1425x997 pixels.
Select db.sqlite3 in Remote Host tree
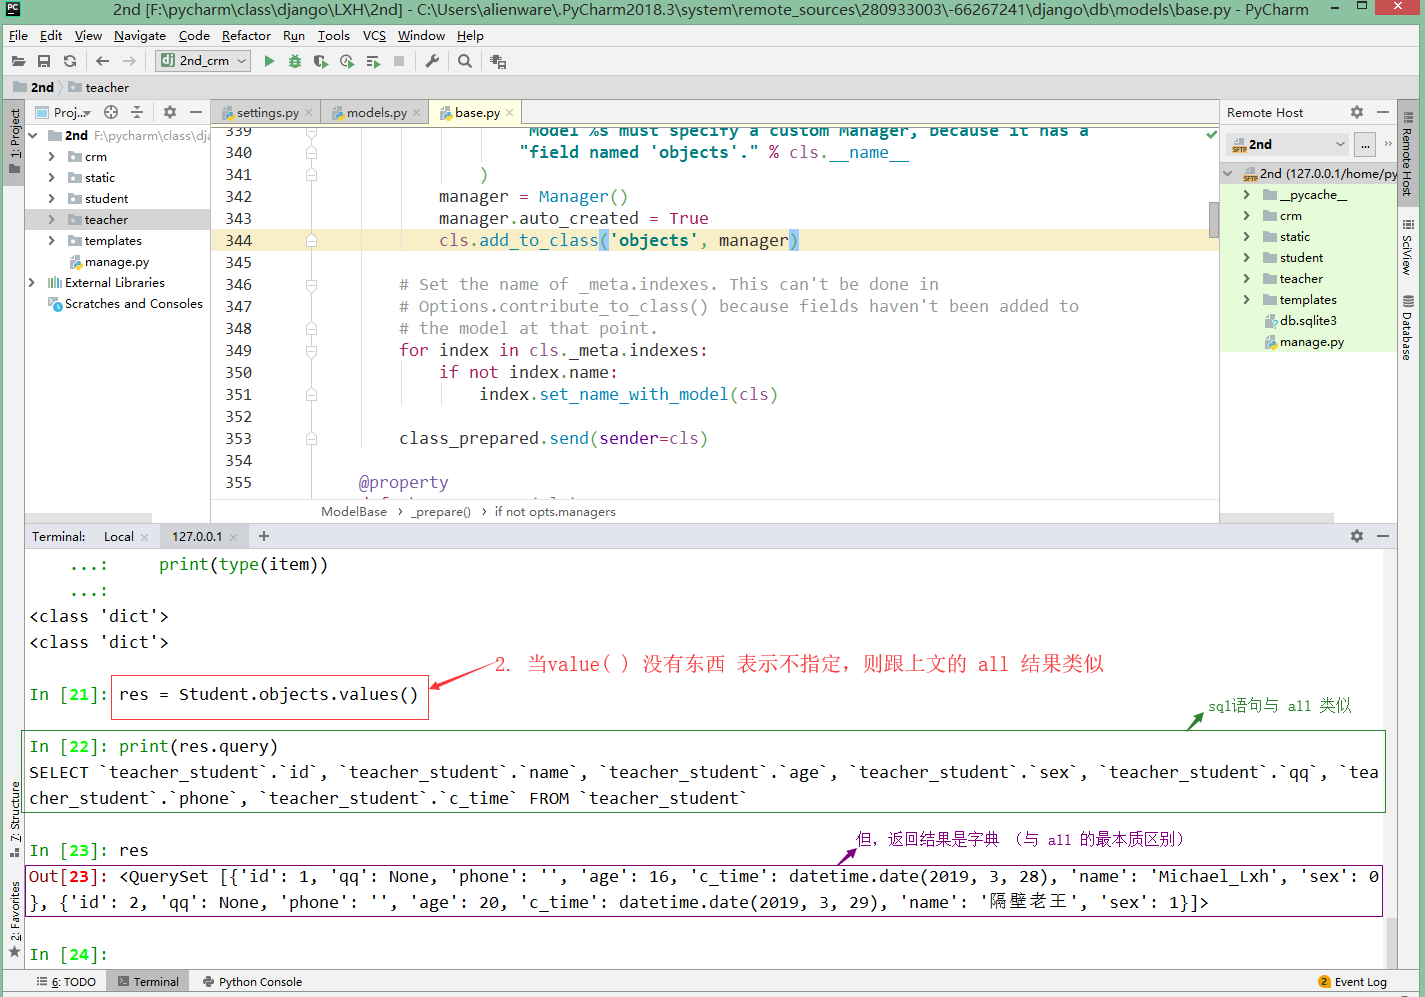click(x=1308, y=321)
